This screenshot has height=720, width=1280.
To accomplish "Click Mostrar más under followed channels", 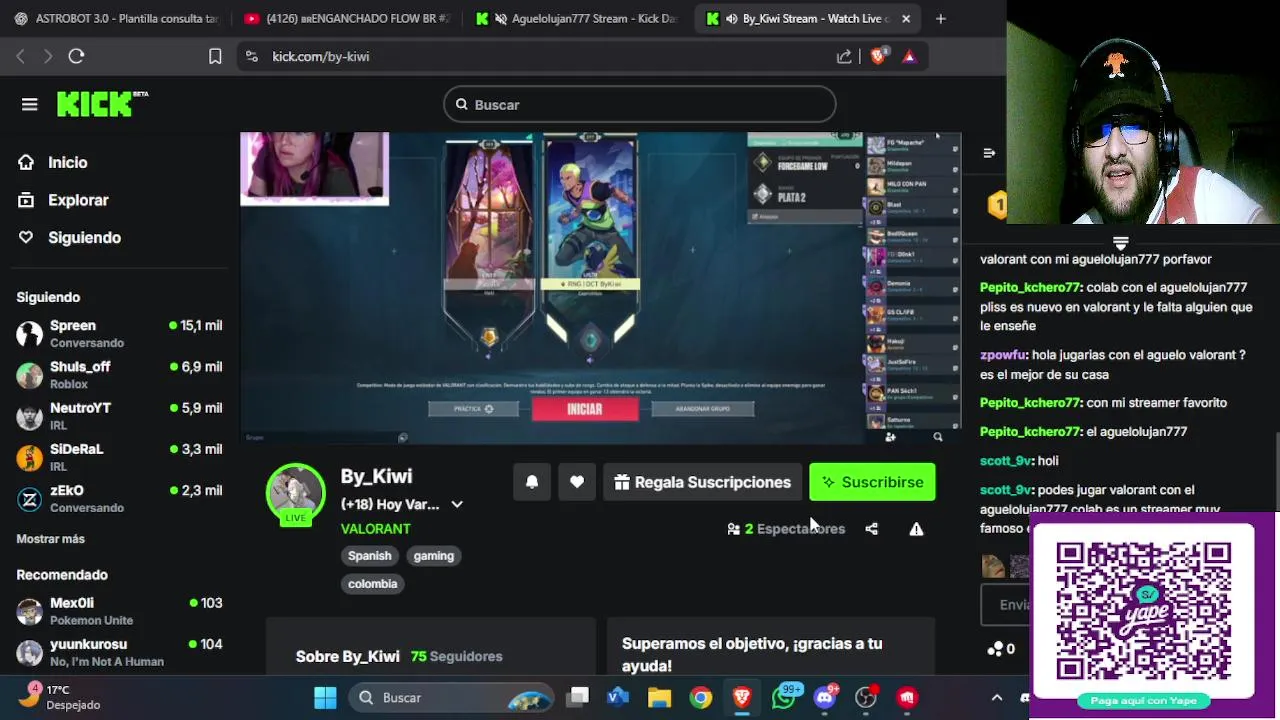I will pos(50,539).
